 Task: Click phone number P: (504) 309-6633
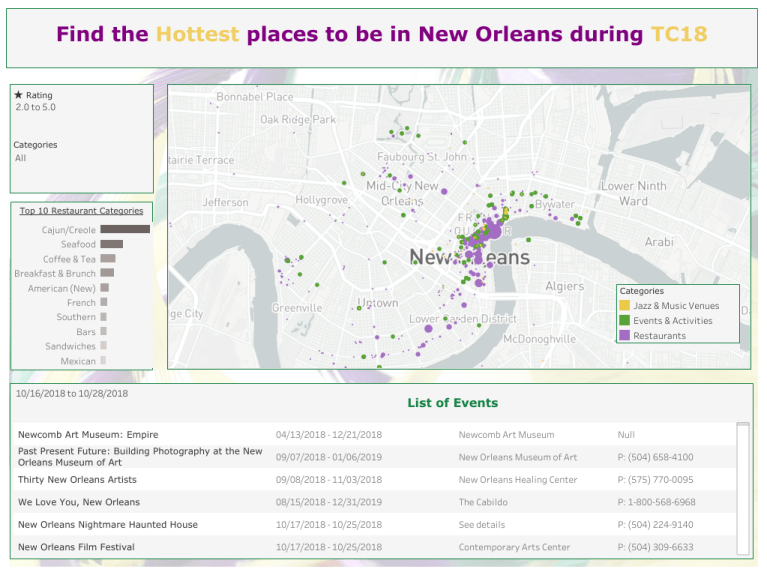(x=655, y=547)
